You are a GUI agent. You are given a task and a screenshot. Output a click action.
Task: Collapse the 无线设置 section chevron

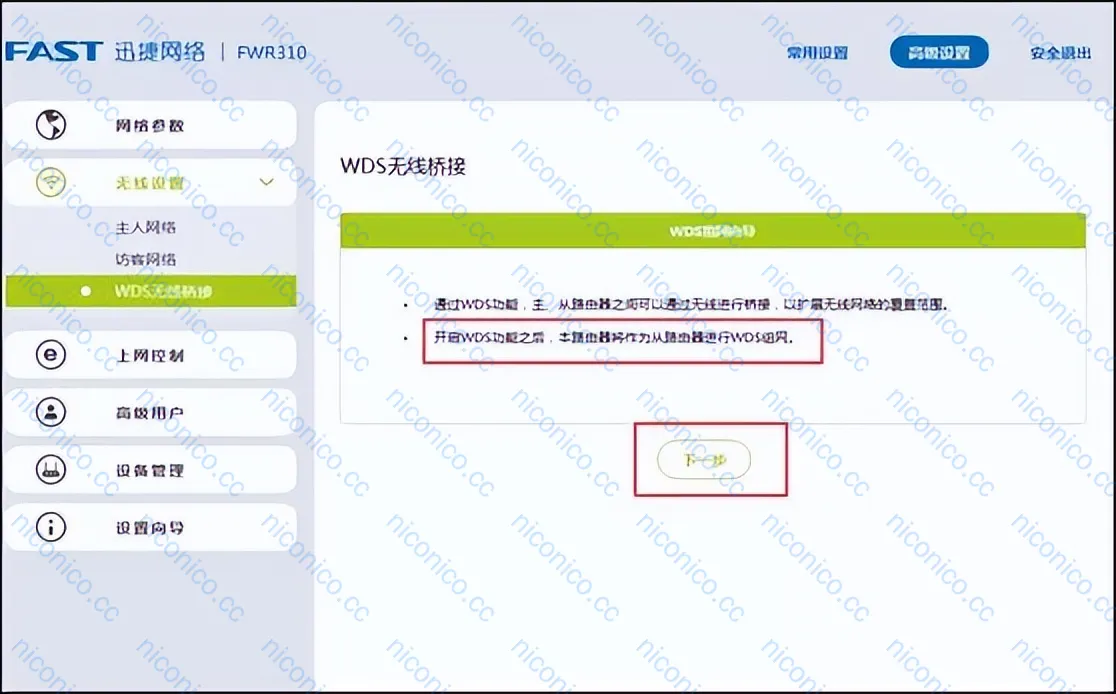tap(266, 182)
